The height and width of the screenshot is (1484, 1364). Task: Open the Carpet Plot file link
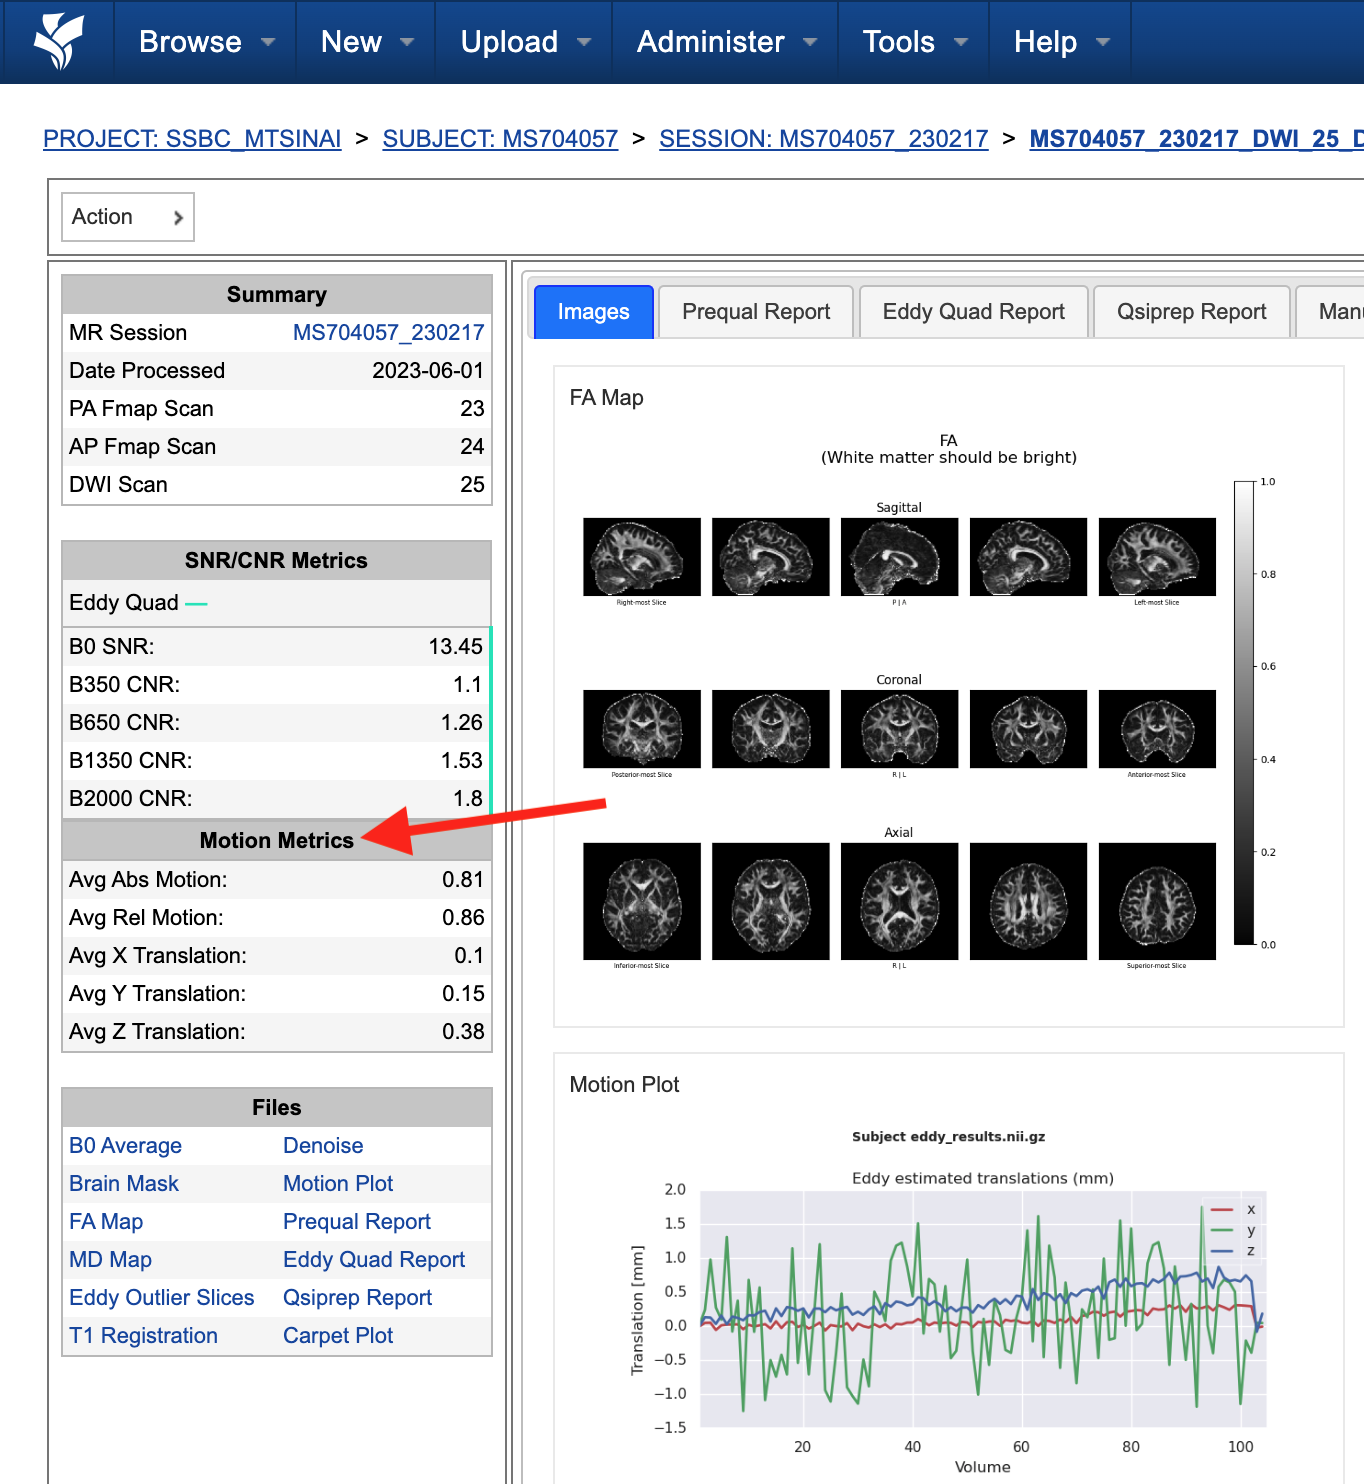tap(338, 1336)
